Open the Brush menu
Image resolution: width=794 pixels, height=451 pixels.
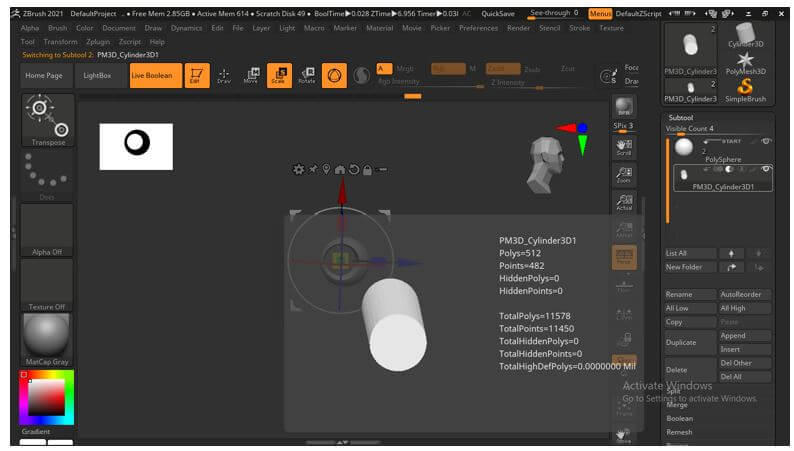tap(57, 28)
